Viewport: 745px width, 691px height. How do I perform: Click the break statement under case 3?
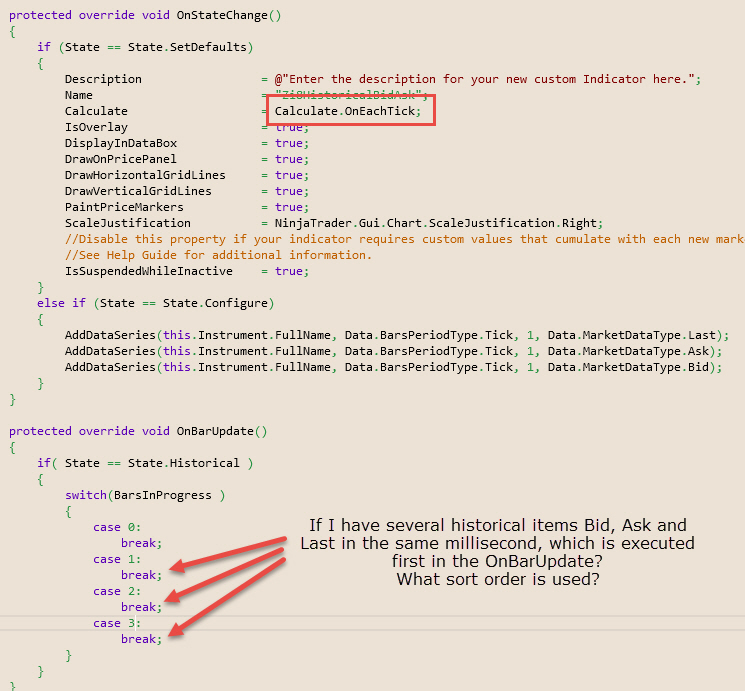pos(142,639)
